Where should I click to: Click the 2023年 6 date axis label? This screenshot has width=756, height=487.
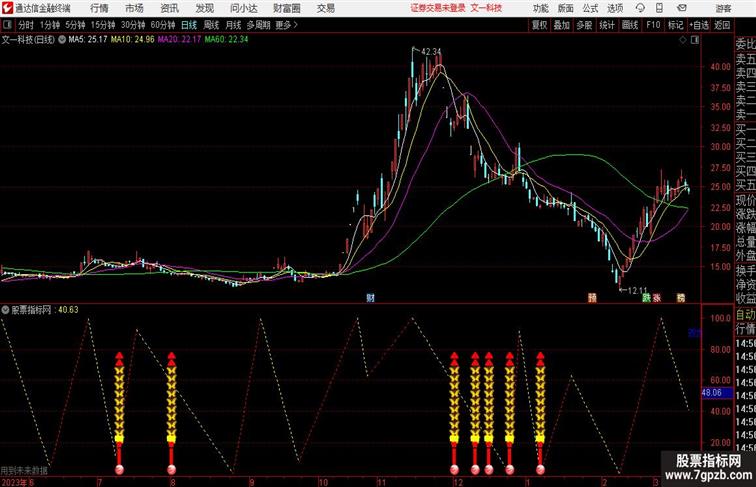point(18,482)
